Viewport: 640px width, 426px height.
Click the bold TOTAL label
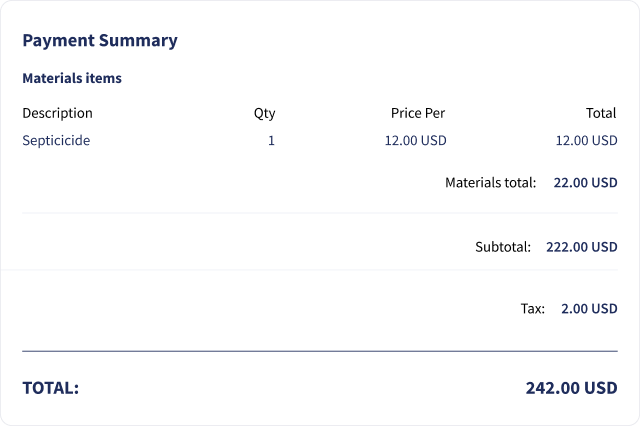[51, 388]
